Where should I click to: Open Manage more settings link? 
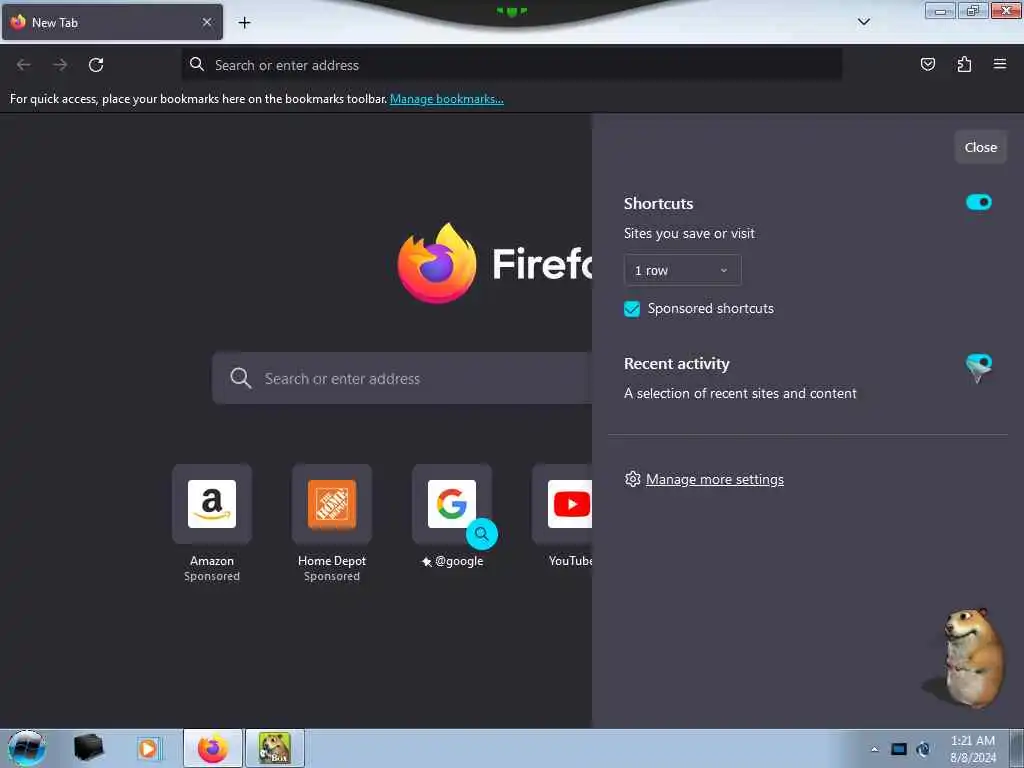[x=714, y=479]
